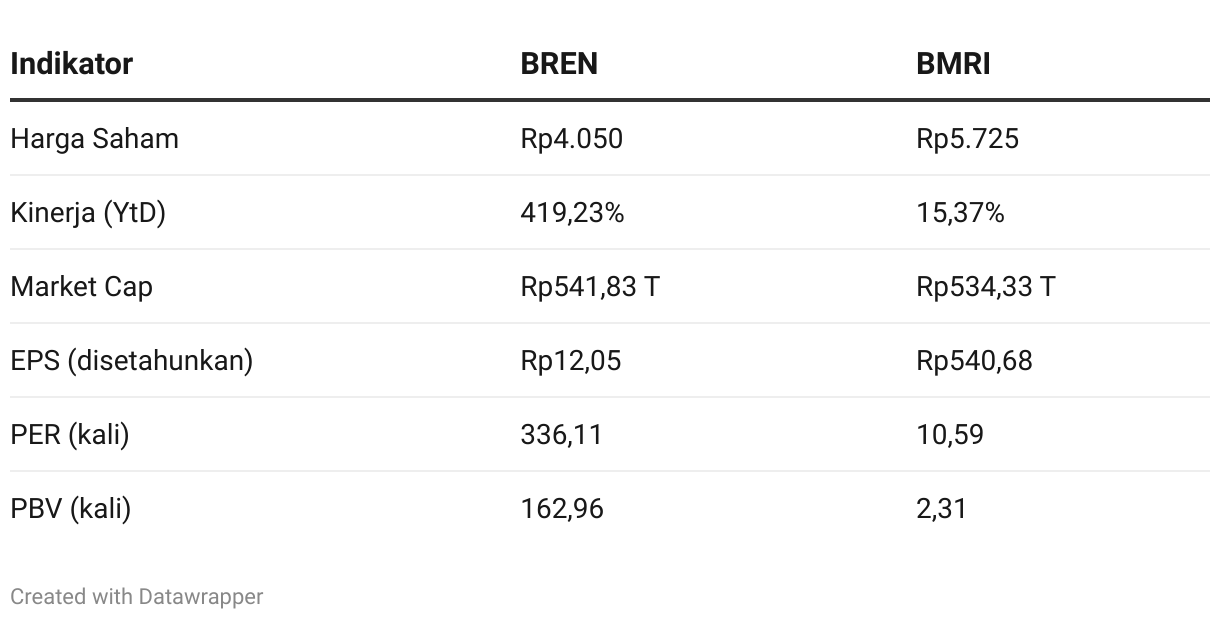Click BMRI PBV value 2,31
This screenshot has height=620, width=1220.
click(x=941, y=508)
